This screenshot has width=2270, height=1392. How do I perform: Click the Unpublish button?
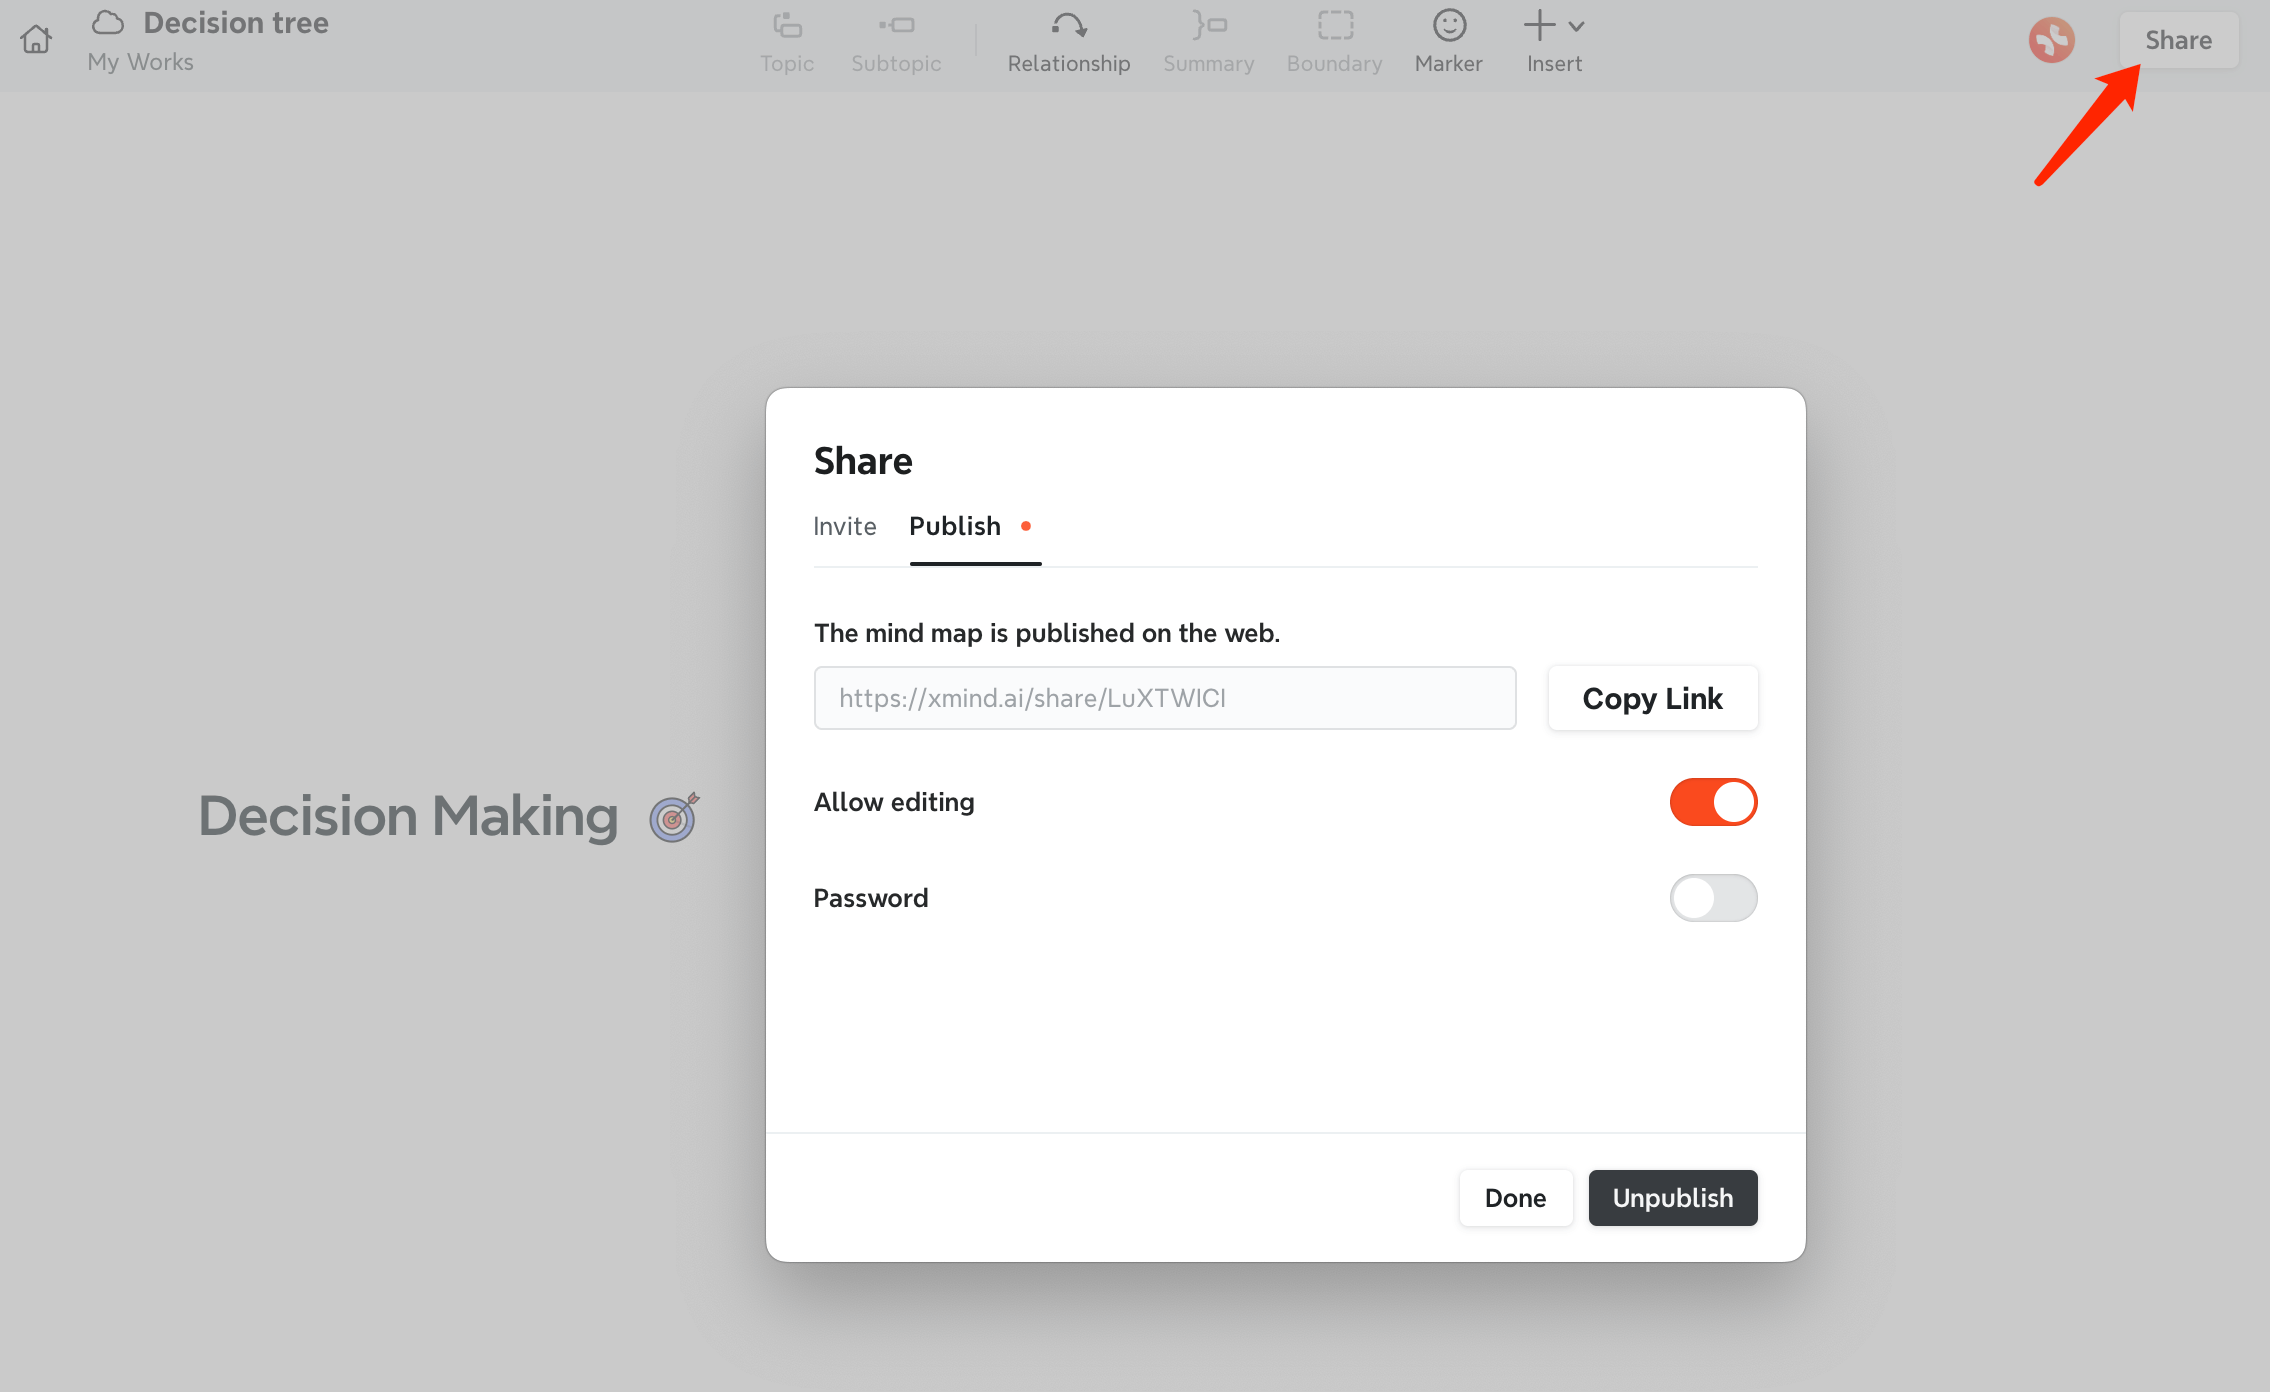click(1672, 1198)
